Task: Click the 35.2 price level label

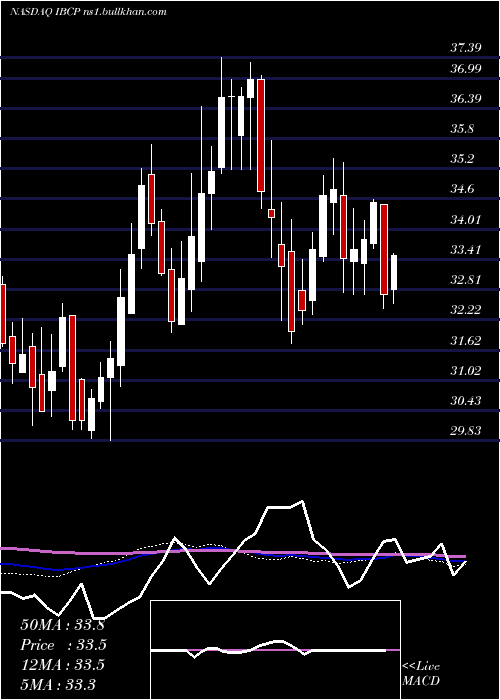Action: 462,159
